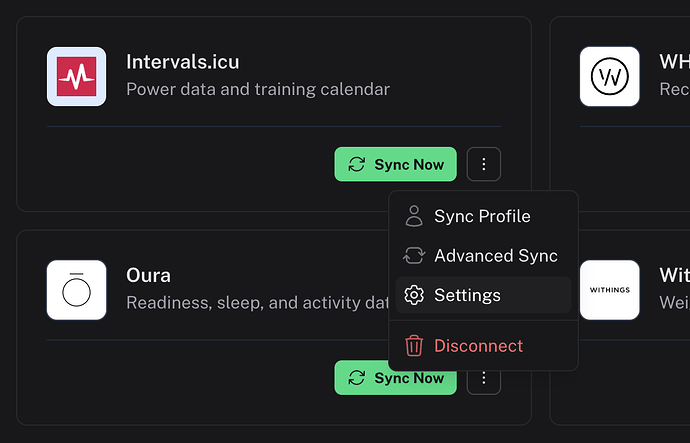Open the Oura three-dot options menu

click(x=484, y=378)
